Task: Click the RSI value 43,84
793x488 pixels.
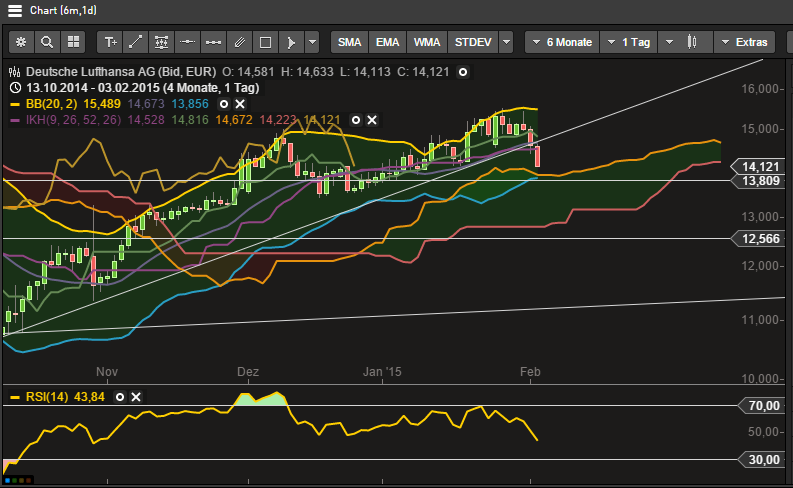Action: click(89, 397)
